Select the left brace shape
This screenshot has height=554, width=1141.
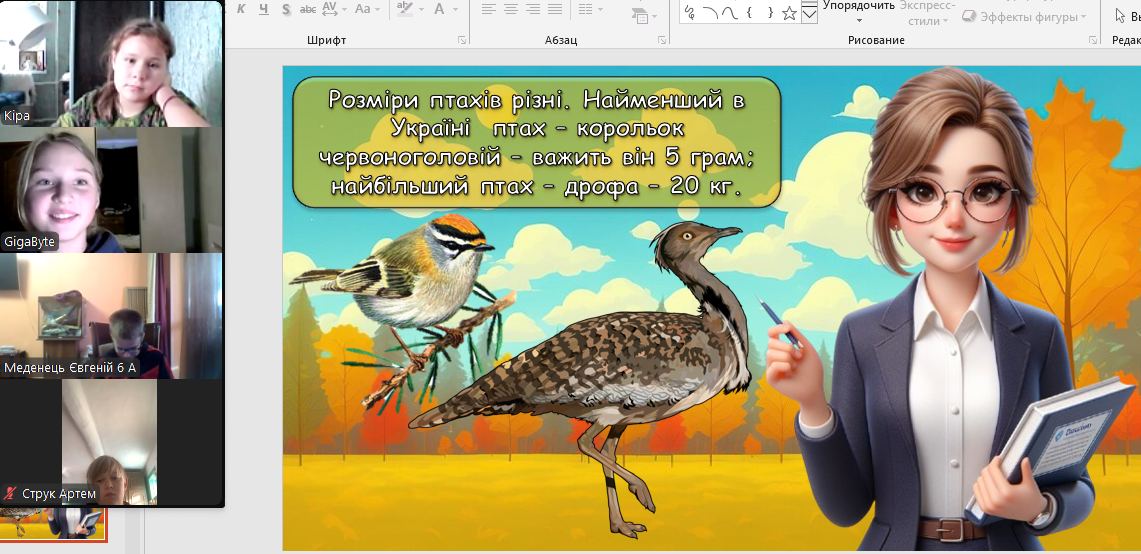pyautogui.click(x=750, y=12)
